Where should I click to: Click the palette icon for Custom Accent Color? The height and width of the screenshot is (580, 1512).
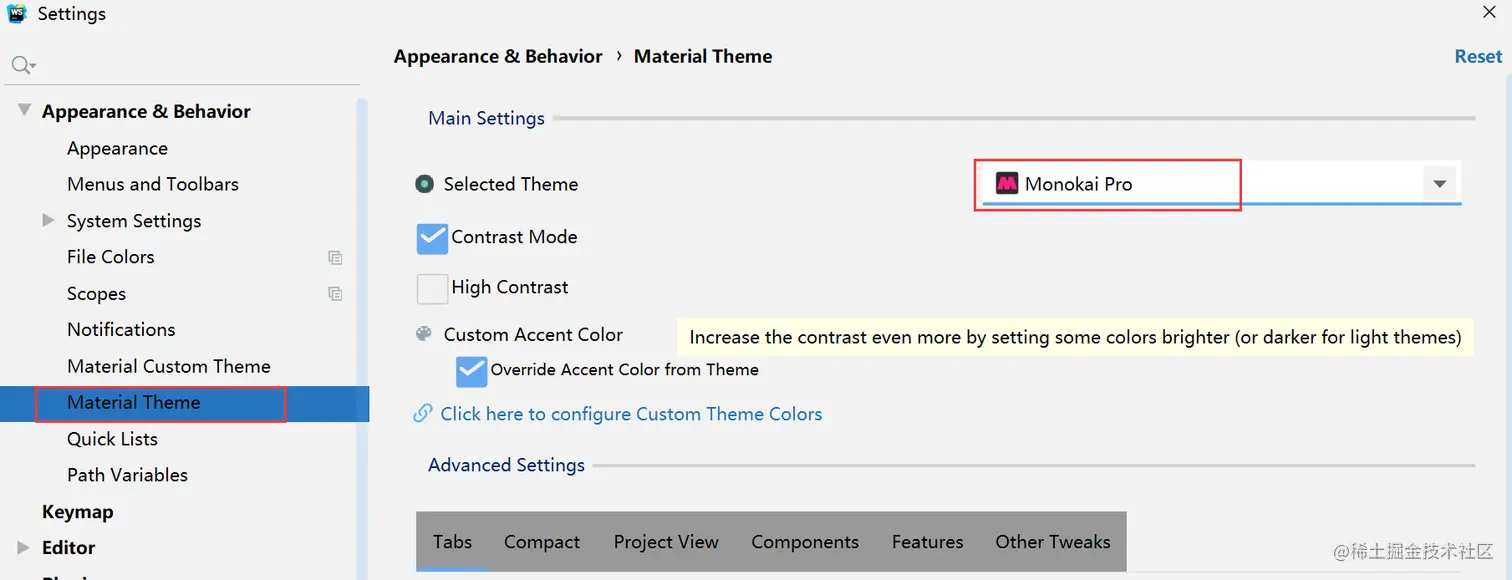[424, 335]
